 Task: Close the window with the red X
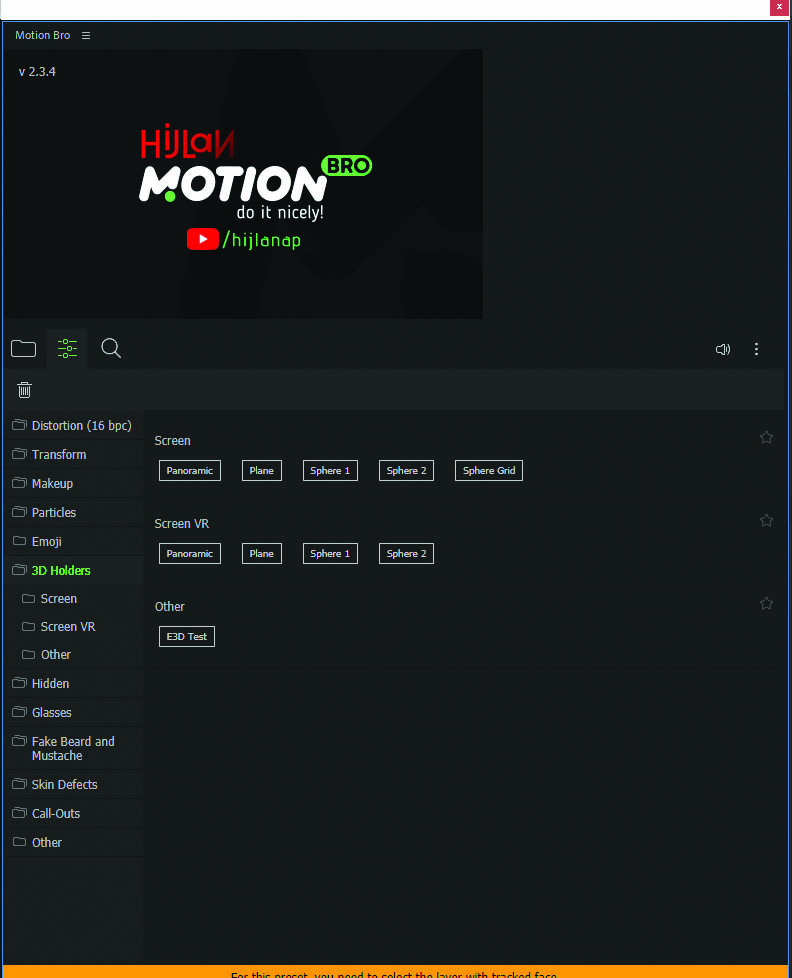point(779,7)
